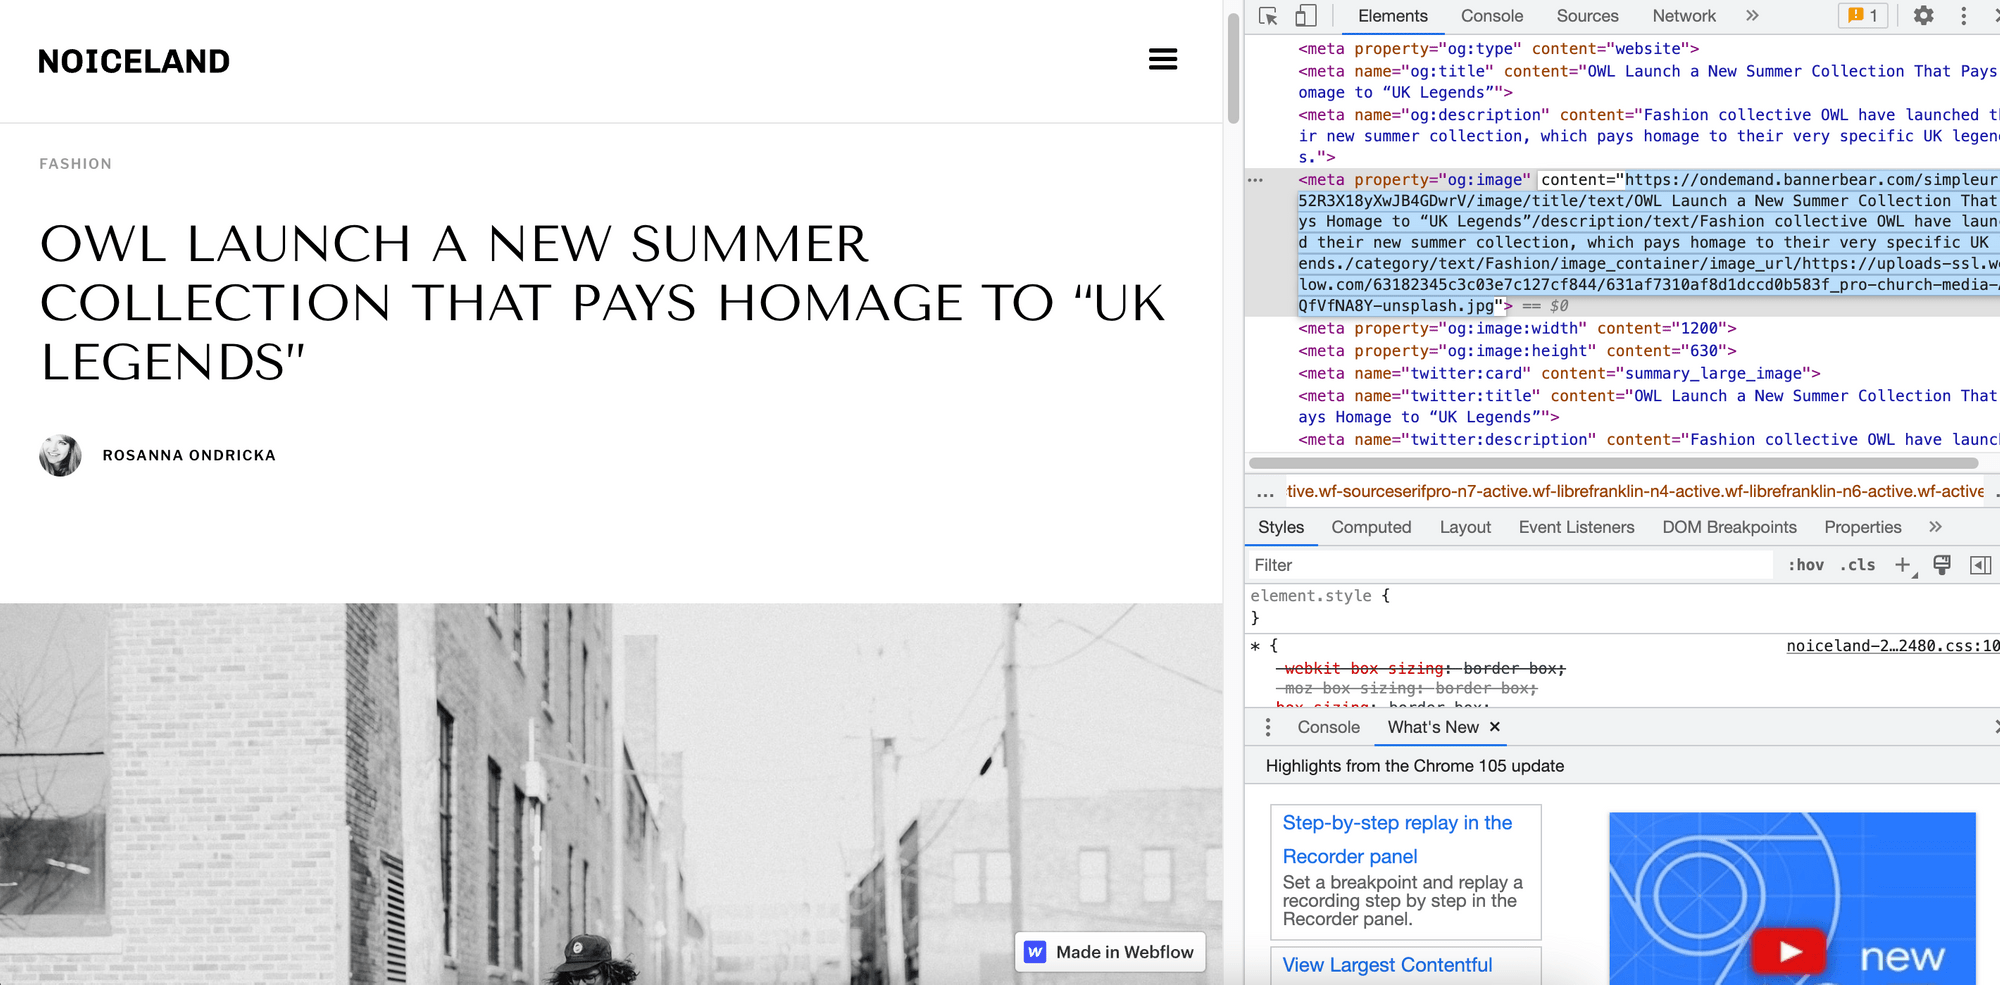Open the Issues panel via warning badge
This screenshot has height=985, width=2000.
point(1861,15)
